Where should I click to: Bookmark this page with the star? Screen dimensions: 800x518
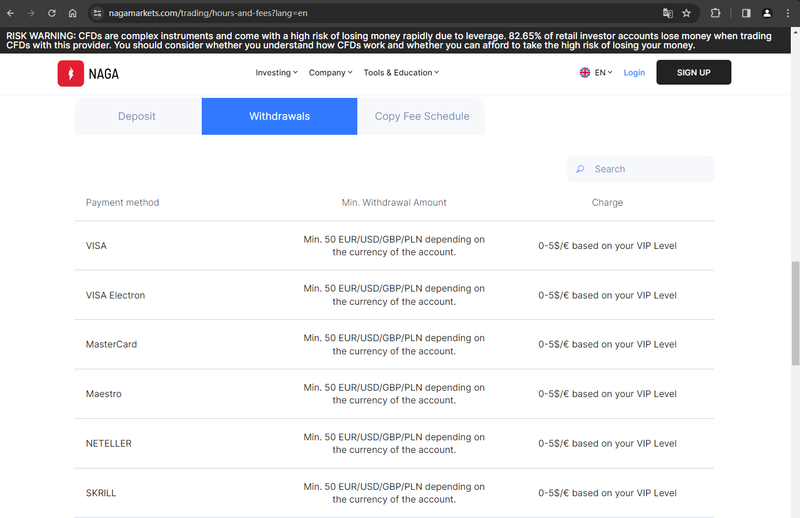pos(687,13)
